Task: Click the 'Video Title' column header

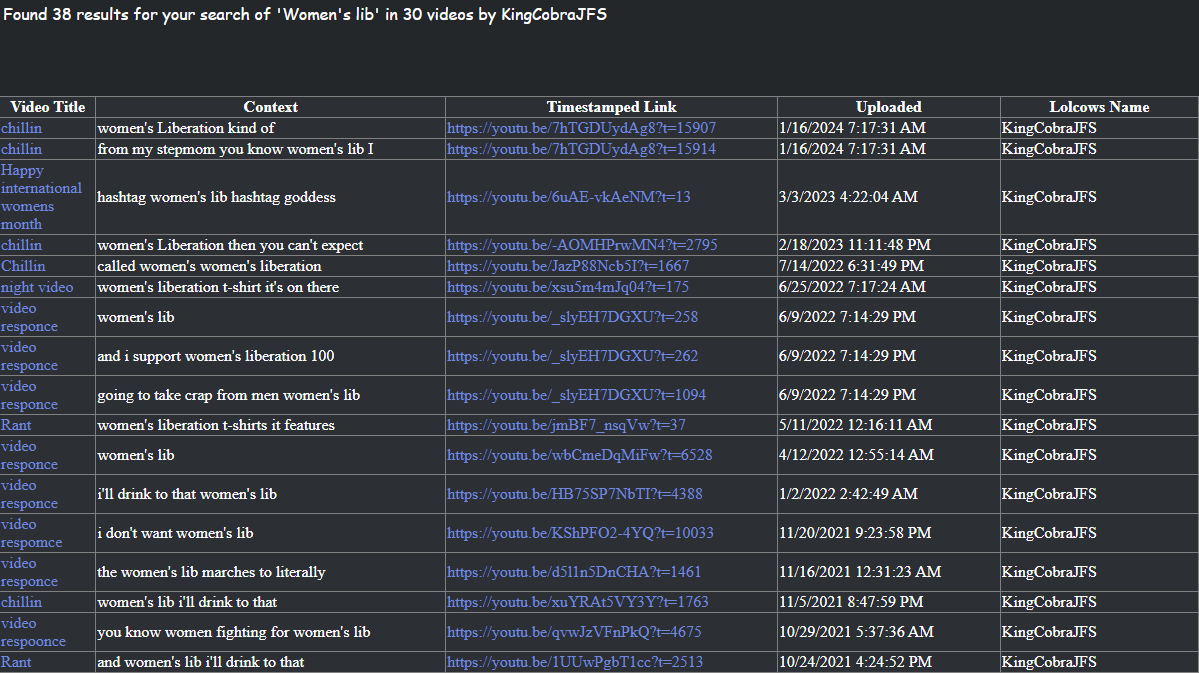Action: pos(47,107)
